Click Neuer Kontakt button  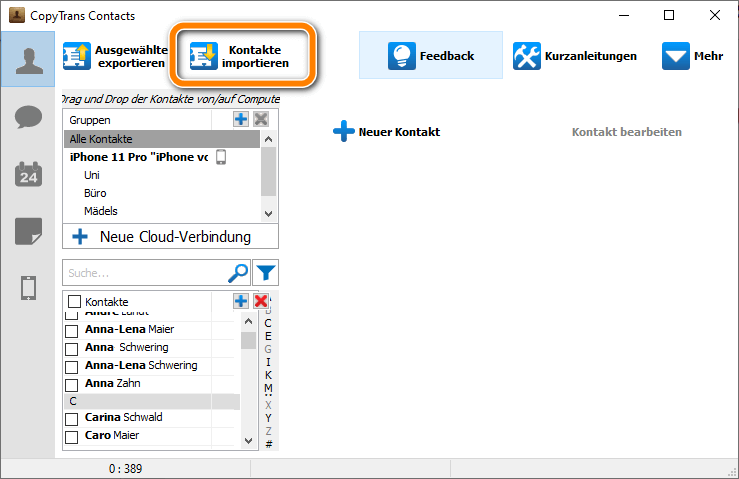point(386,132)
